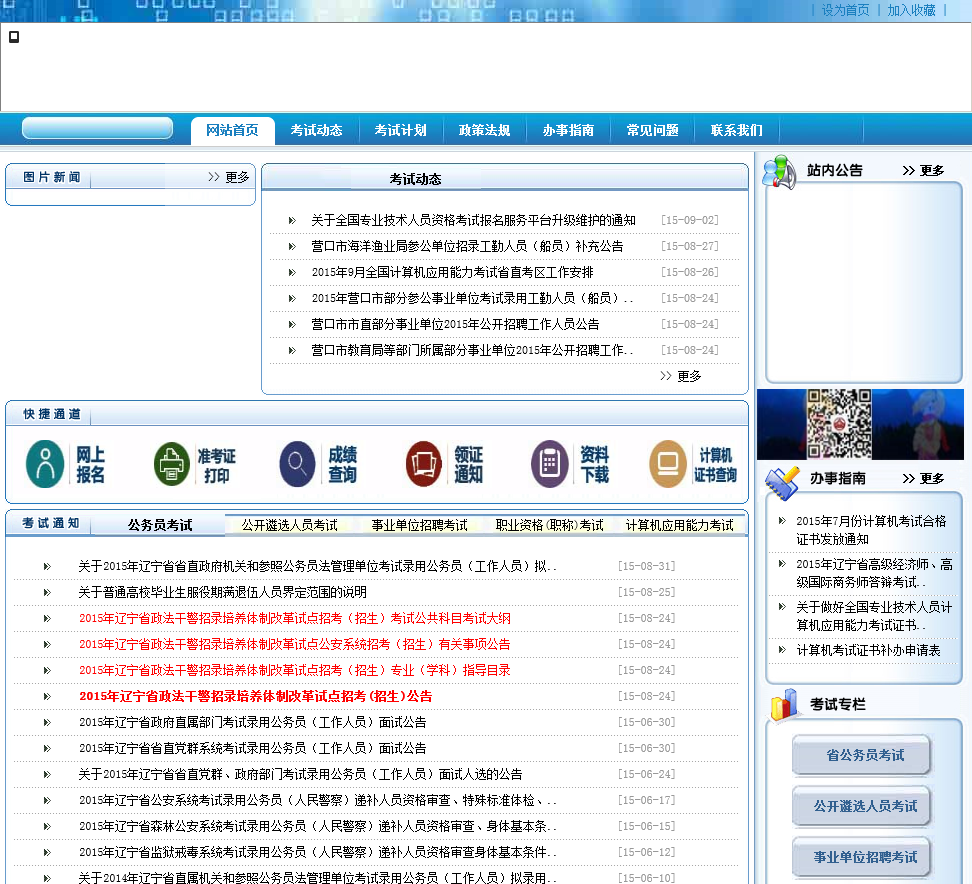Open 关于2015年辽宁省省直政府机关和参照公务员法 拟录用 link
This screenshot has height=884, width=972.
pos(317,566)
